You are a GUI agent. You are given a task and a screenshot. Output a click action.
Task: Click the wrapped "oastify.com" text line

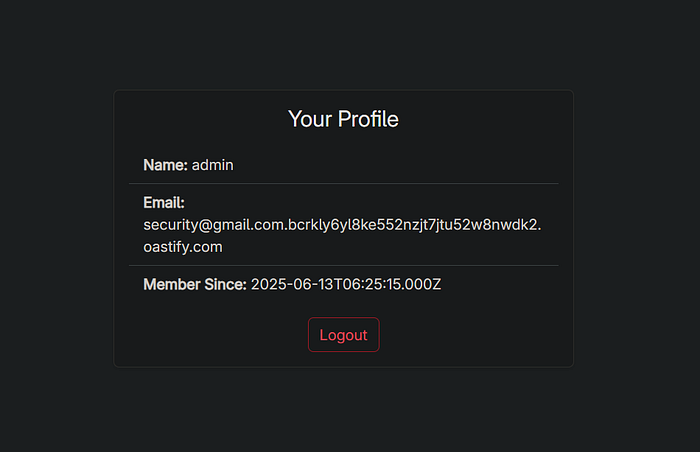click(183, 246)
